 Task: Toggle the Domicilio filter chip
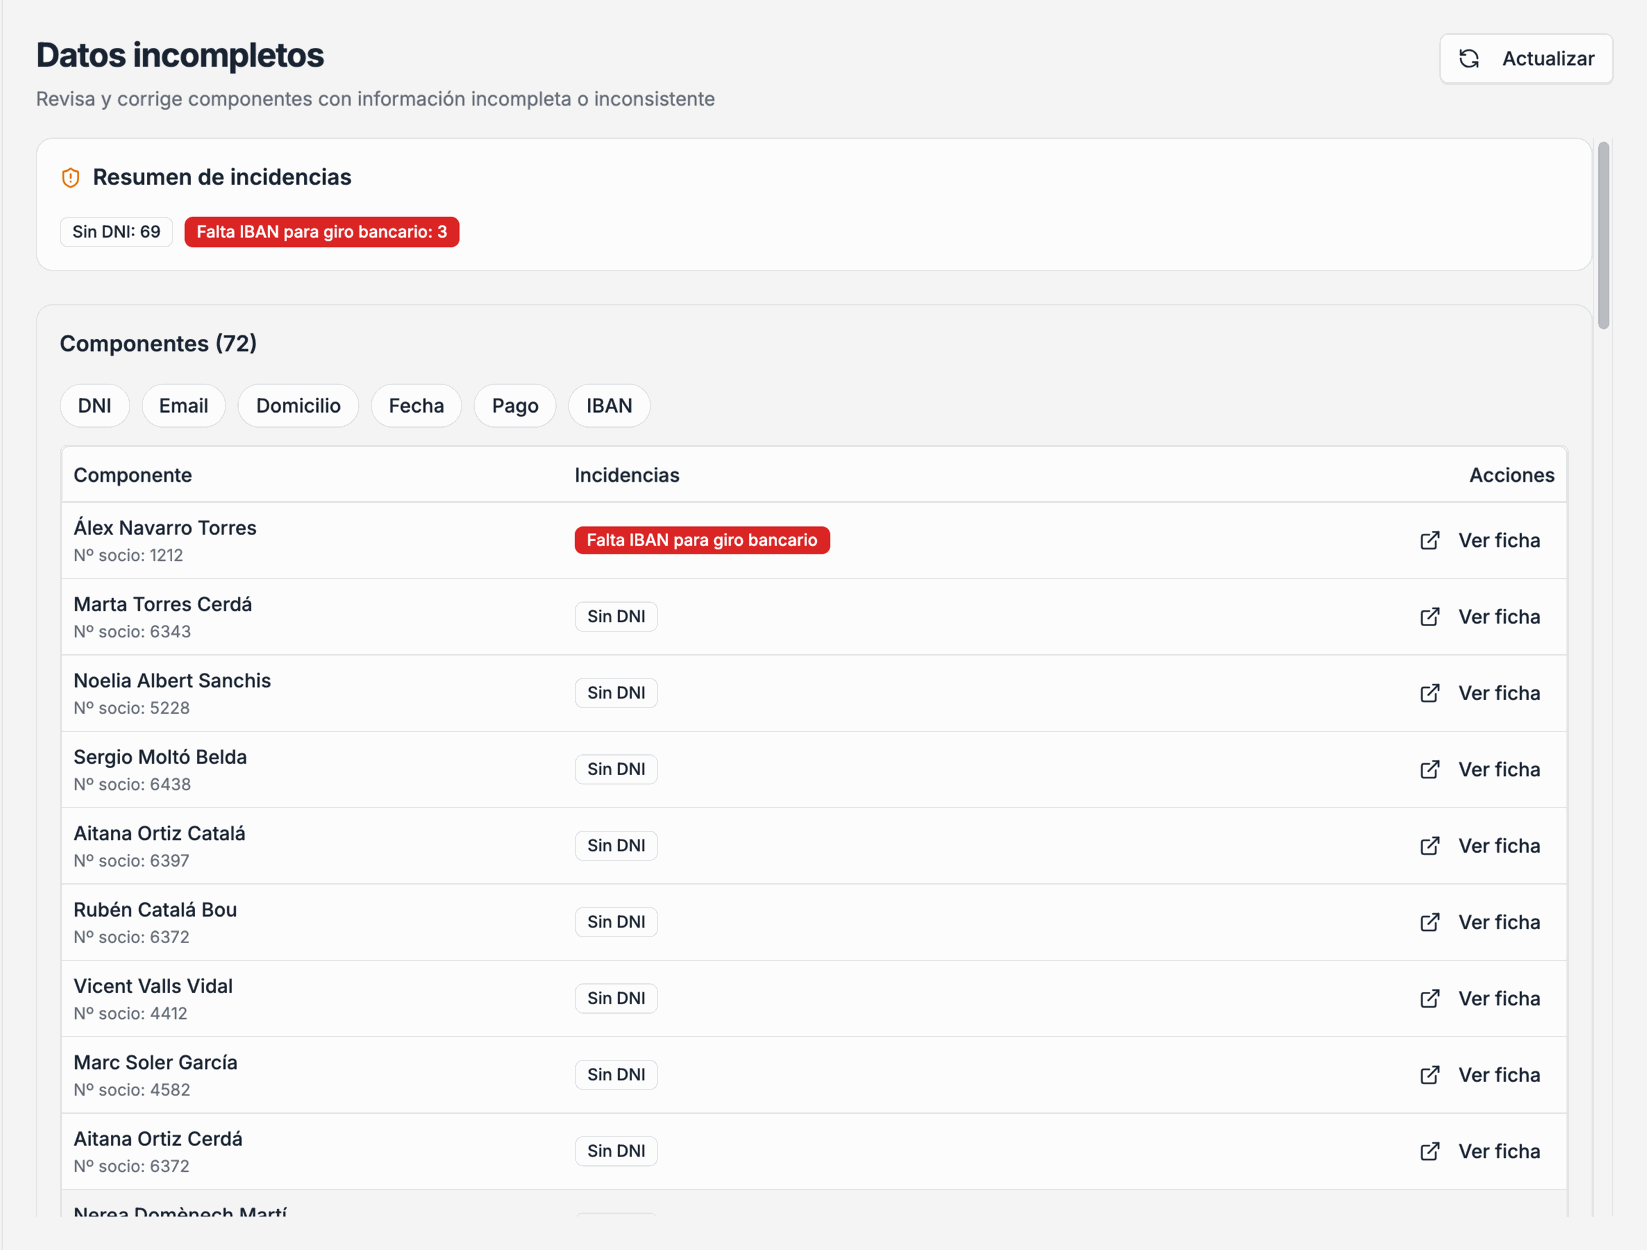coord(298,406)
